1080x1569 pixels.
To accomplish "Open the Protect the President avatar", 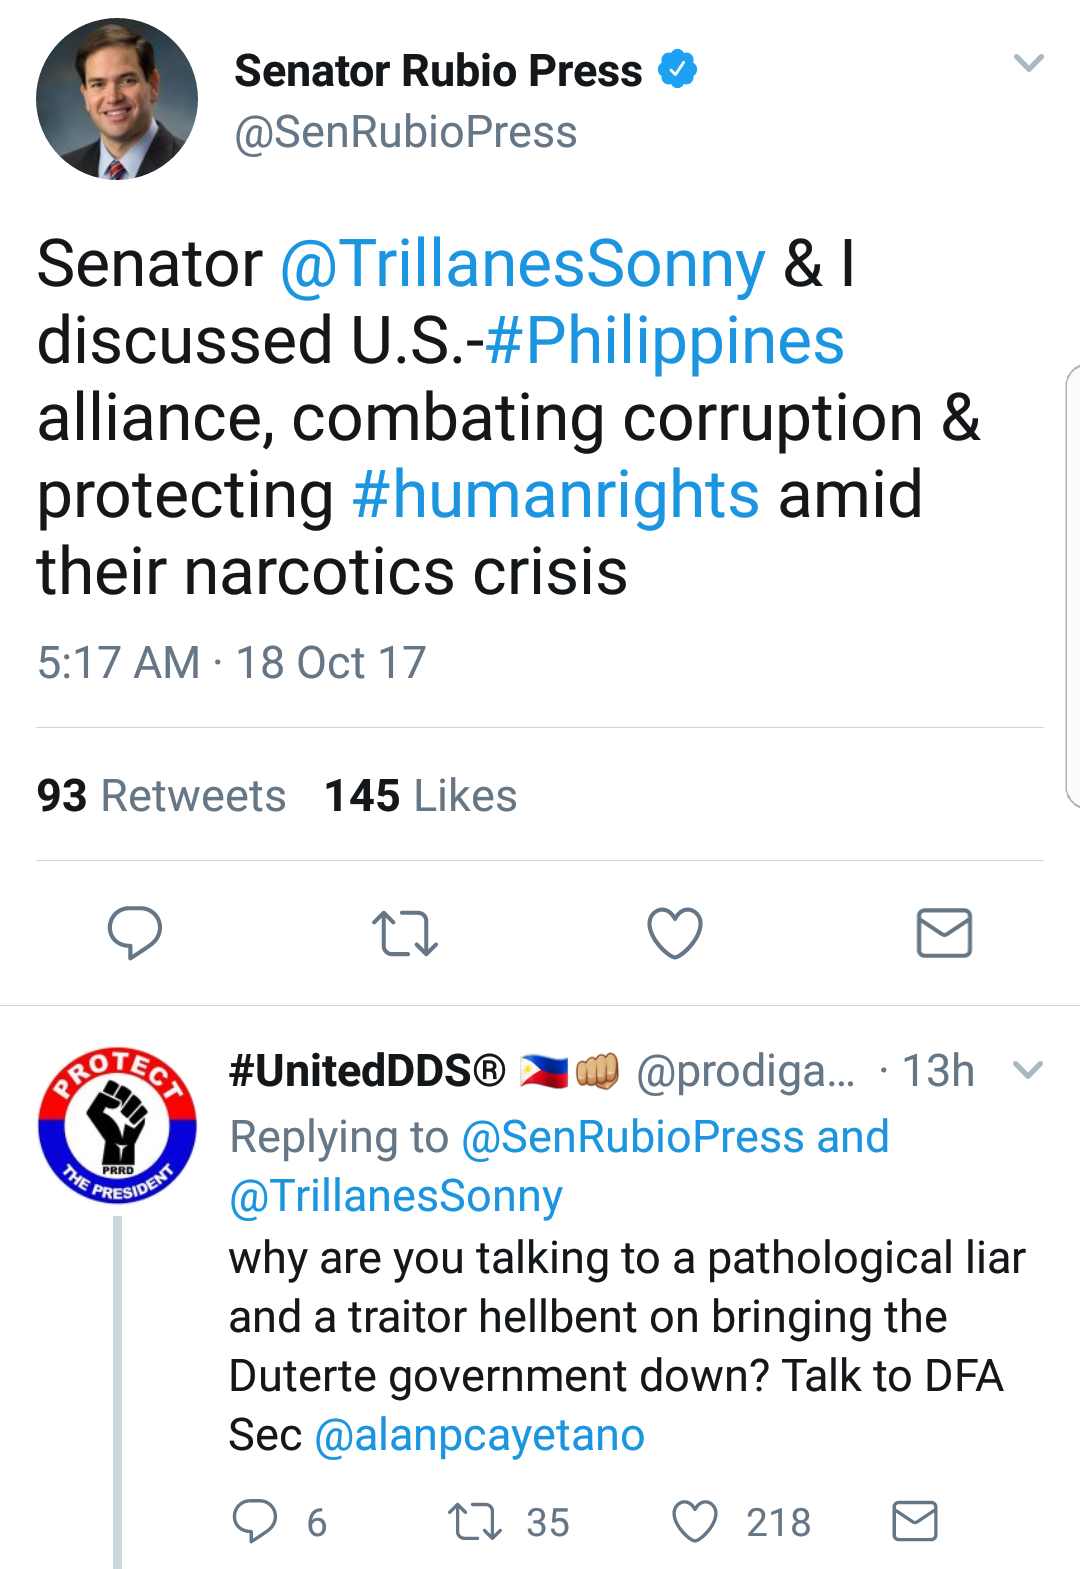I will [x=117, y=1125].
